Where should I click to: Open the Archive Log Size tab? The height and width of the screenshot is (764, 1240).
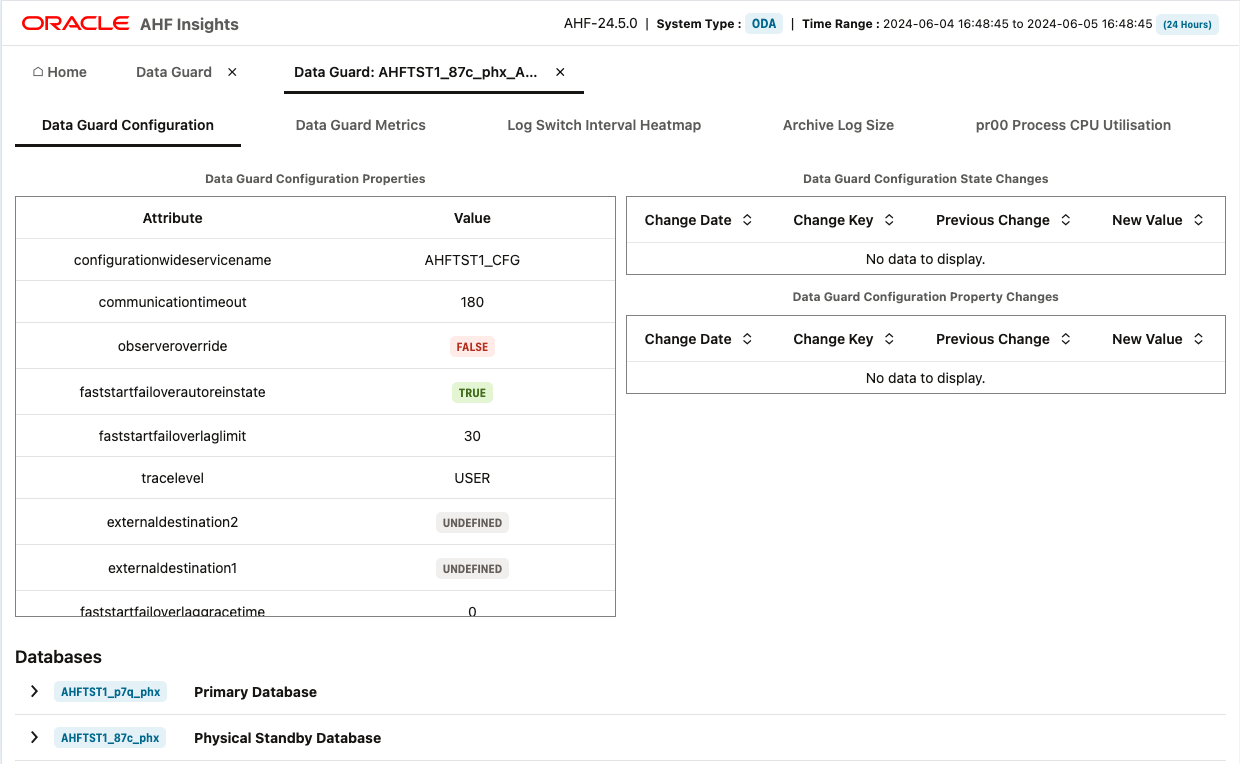pyautogui.click(x=838, y=125)
